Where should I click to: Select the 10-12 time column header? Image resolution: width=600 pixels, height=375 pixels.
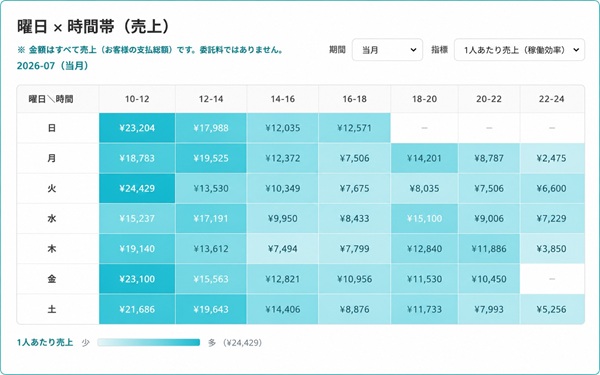tap(137, 99)
